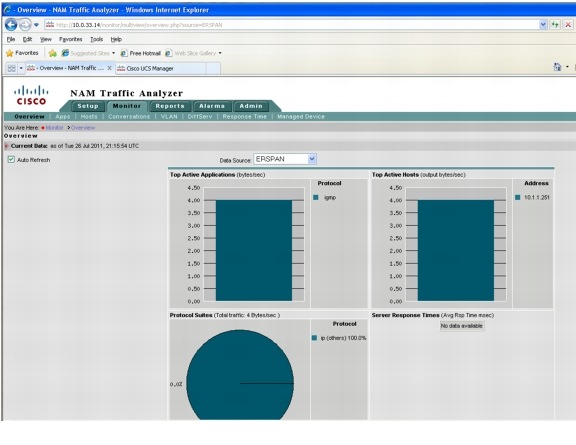
Task: Click the empty New Tab button
Action: [213, 68]
